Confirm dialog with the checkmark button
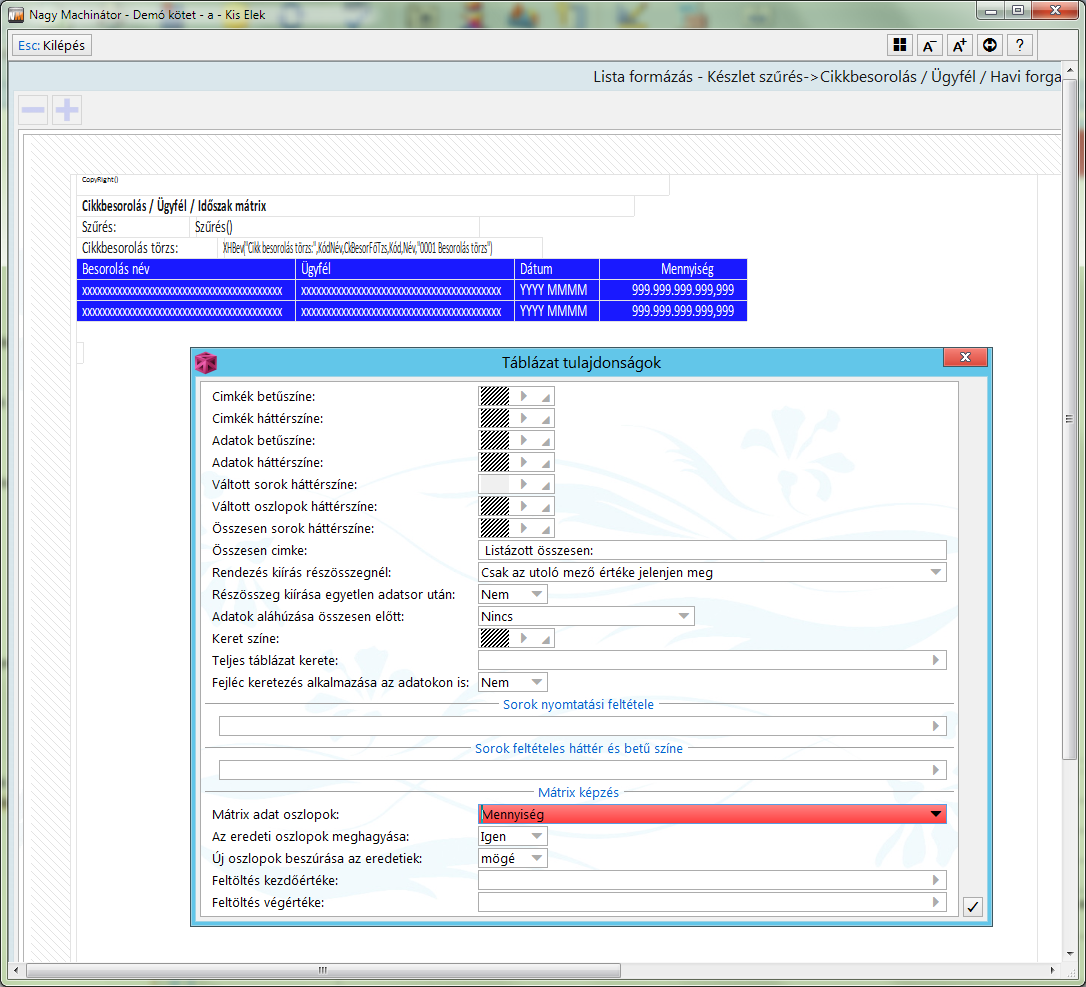The image size is (1086, 987). point(972,906)
